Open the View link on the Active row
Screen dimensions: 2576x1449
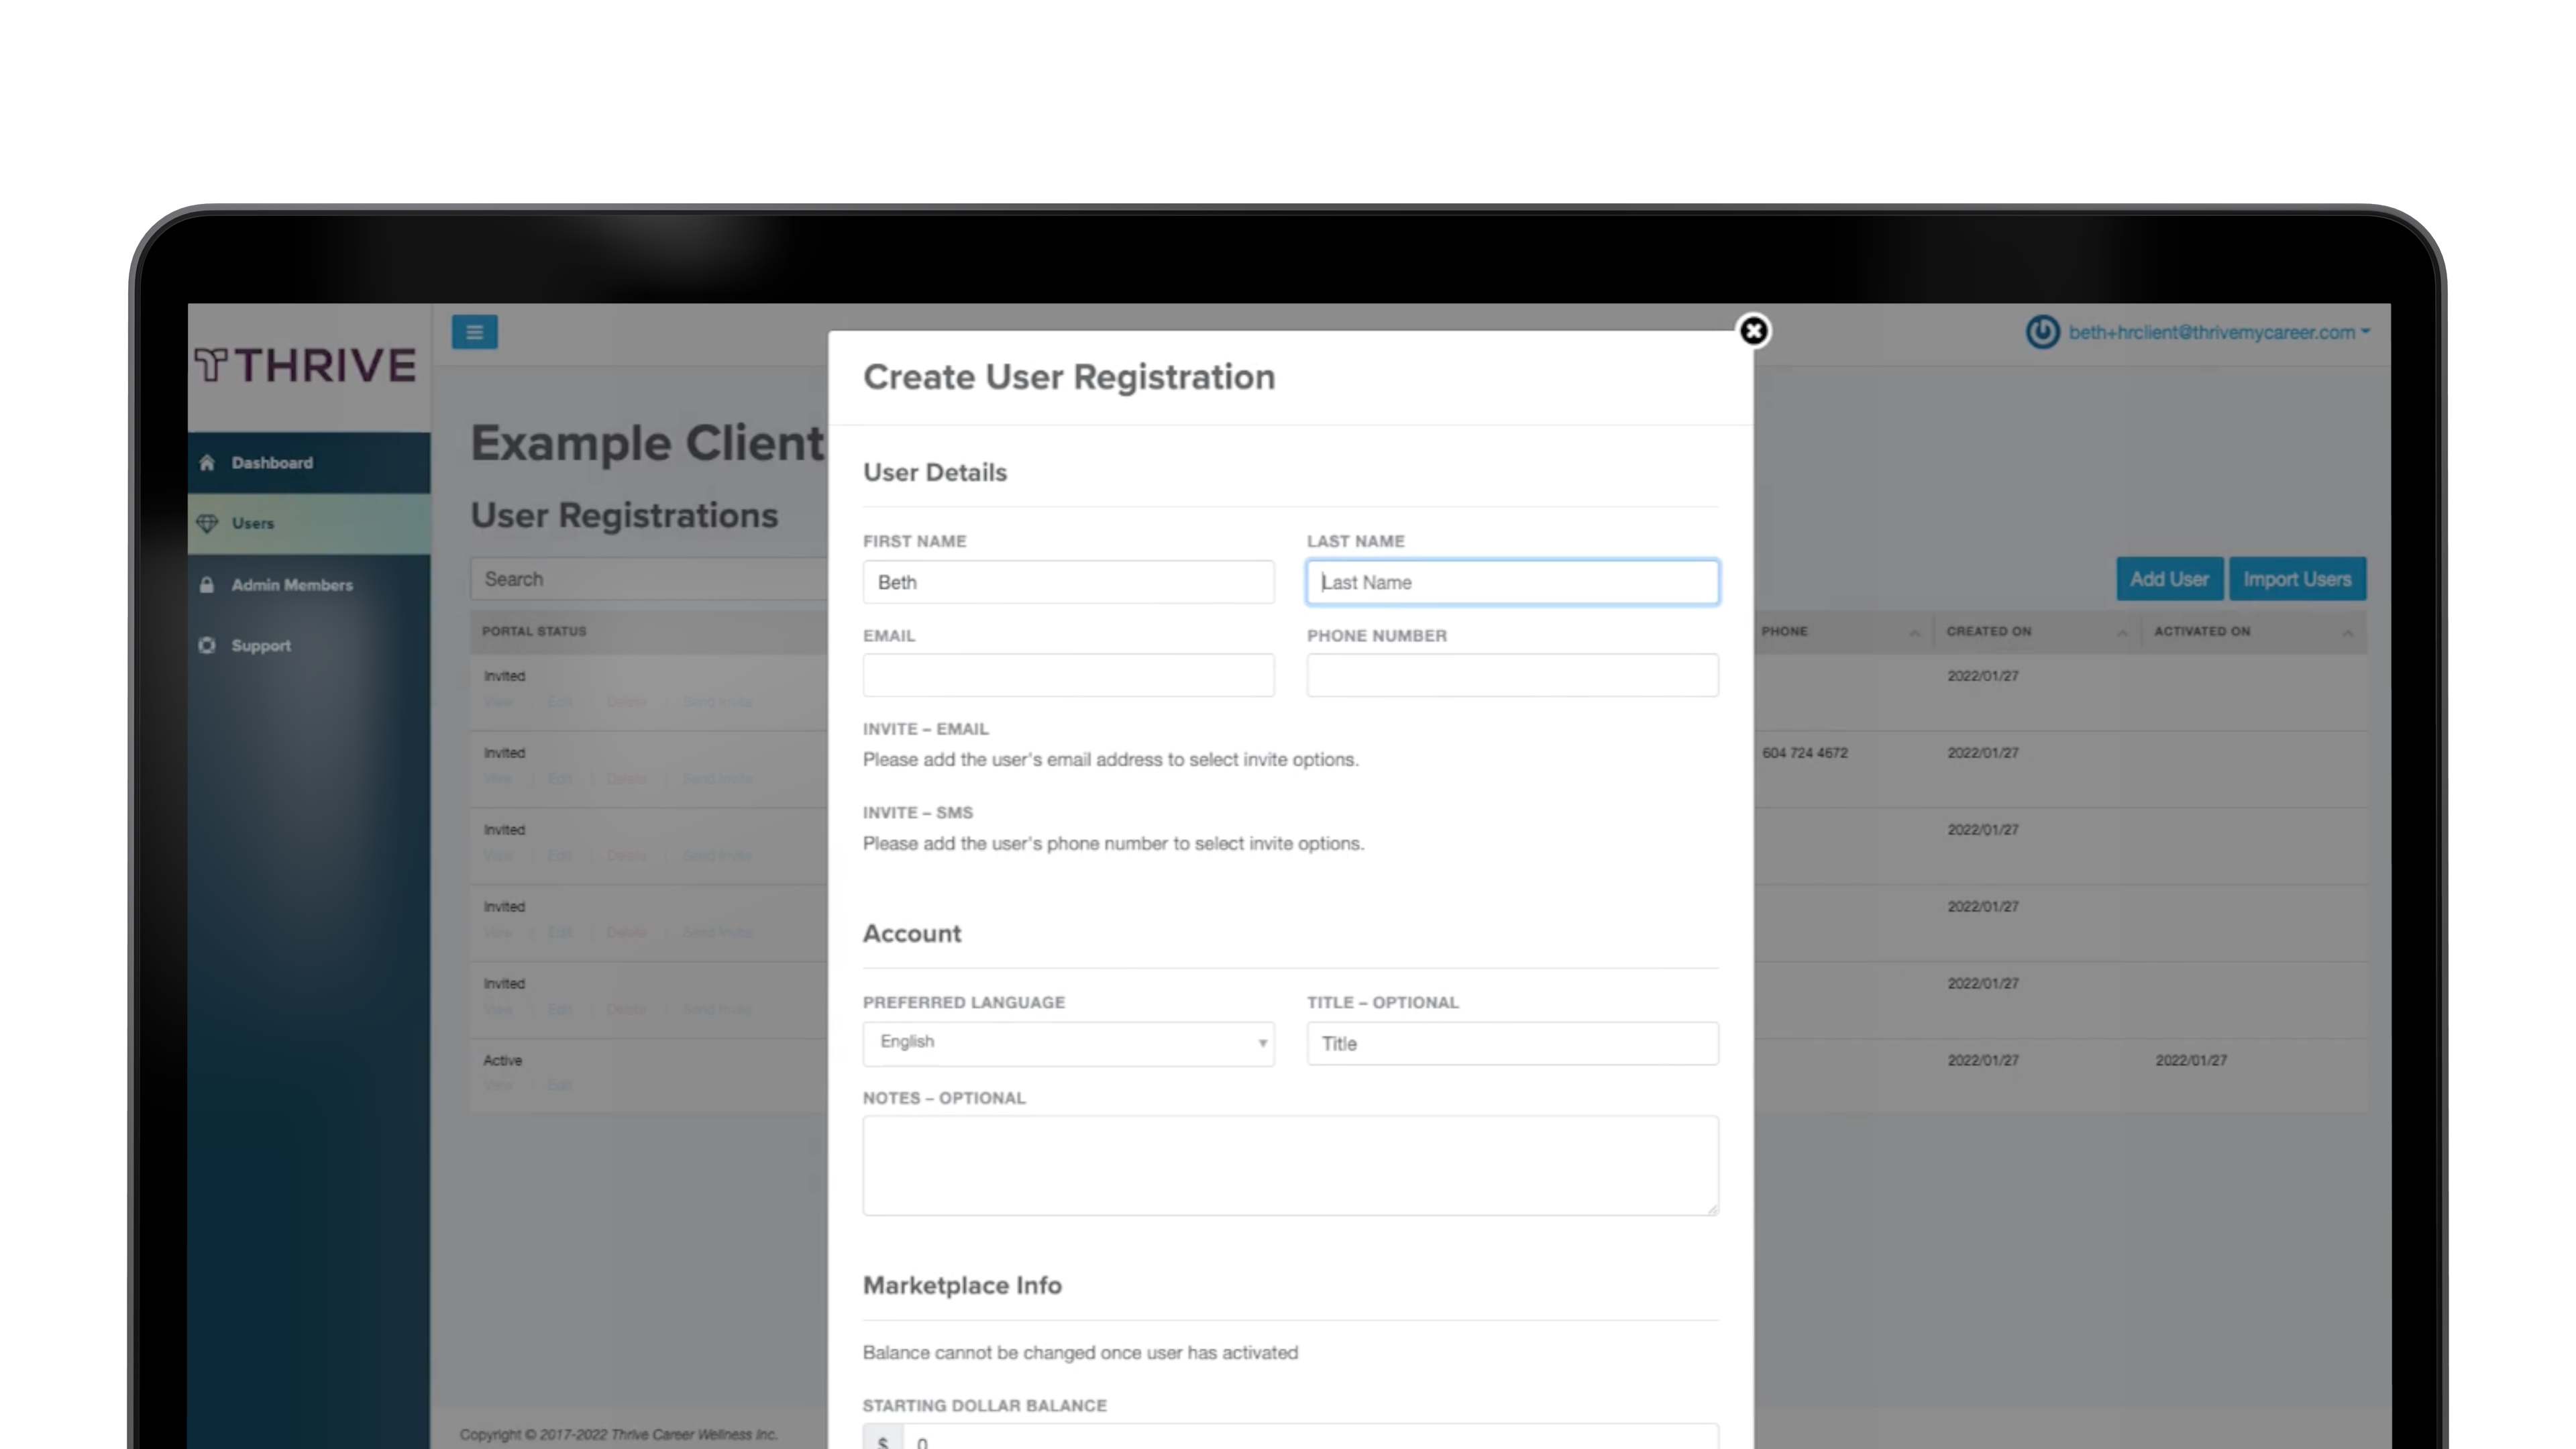point(499,1084)
